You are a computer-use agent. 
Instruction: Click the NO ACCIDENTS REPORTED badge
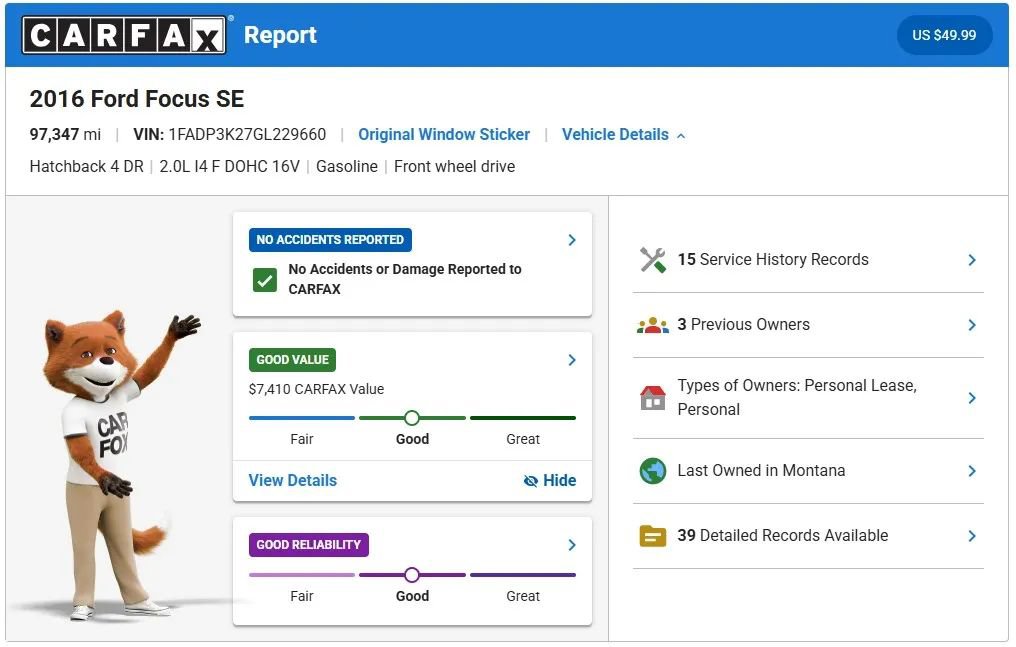(330, 240)
